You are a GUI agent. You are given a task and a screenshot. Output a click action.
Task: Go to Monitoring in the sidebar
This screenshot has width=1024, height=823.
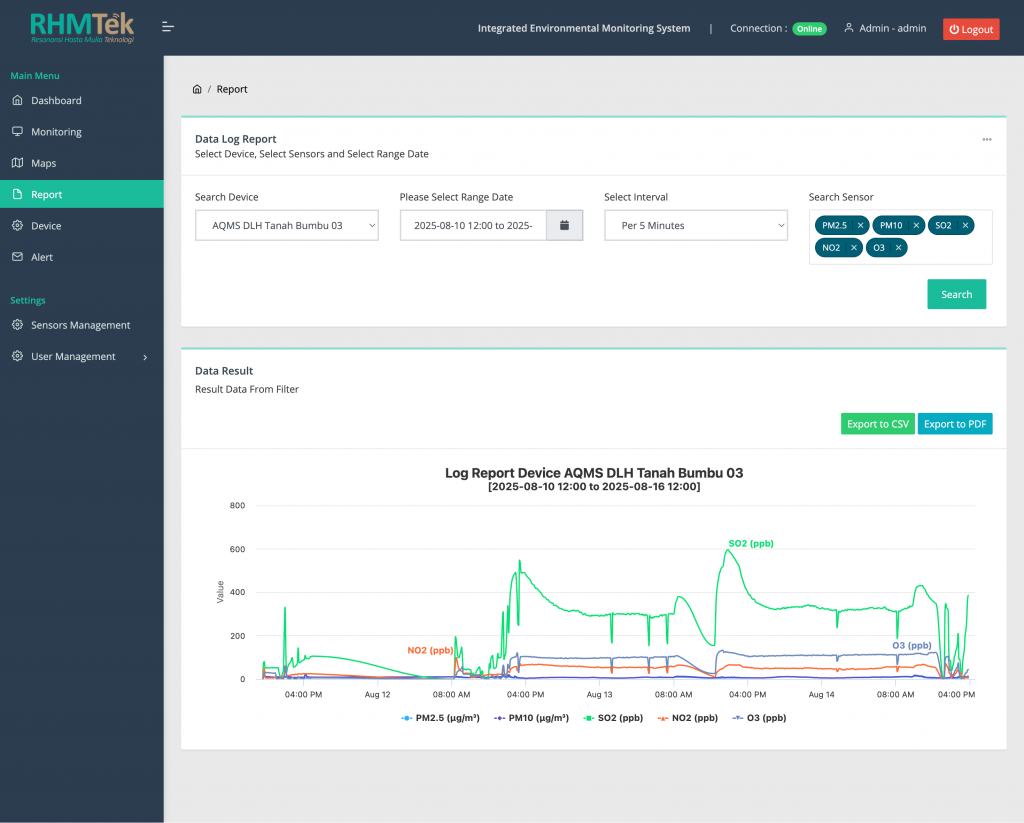[56, 132]
